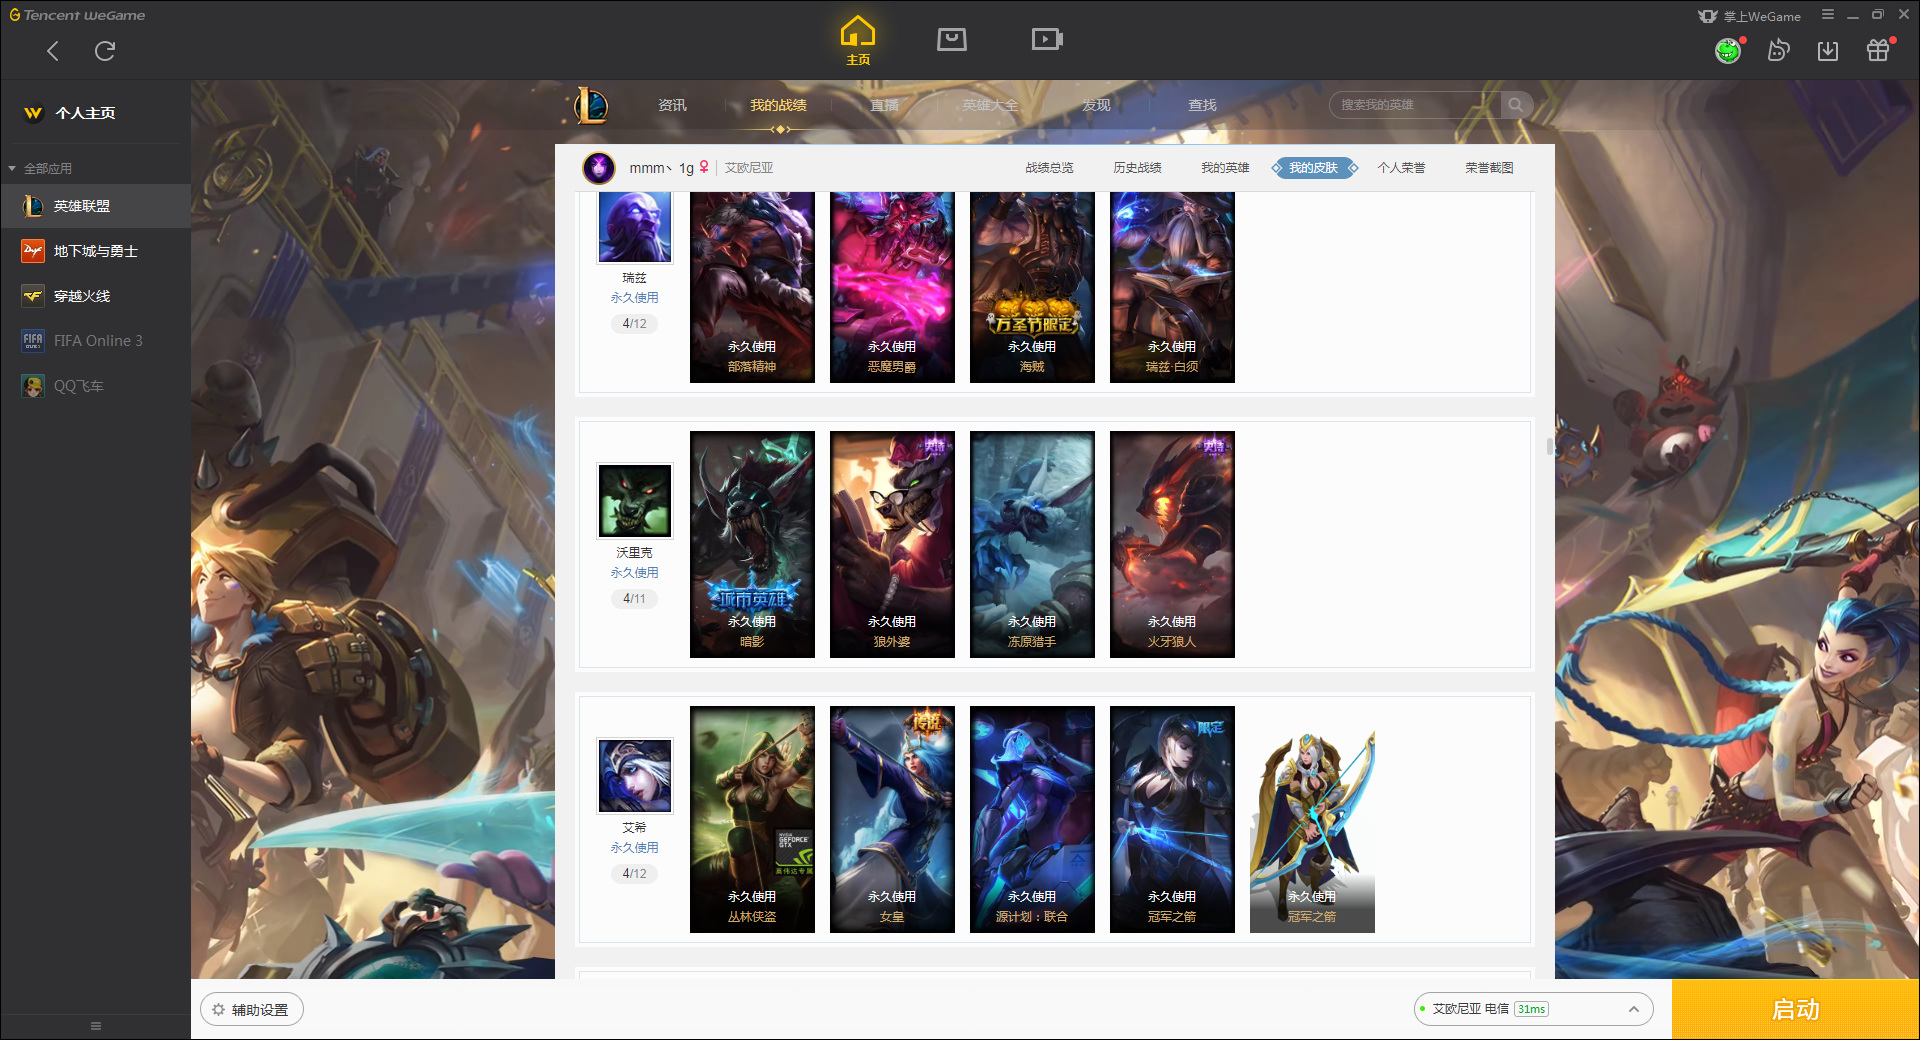Expand the 艾欧尼亚 电信 server dropdown
1920x1040 pixels.
point(1532,1009)
